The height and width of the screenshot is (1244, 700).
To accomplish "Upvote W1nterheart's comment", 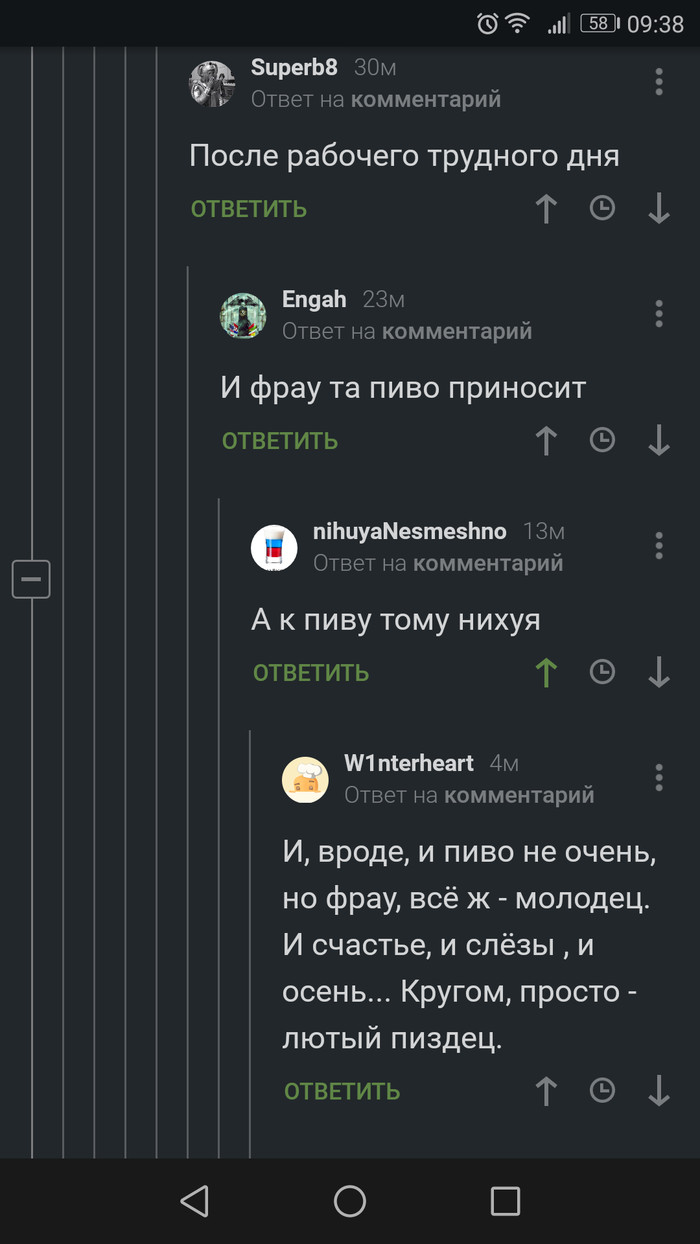I will point(546,1091).
